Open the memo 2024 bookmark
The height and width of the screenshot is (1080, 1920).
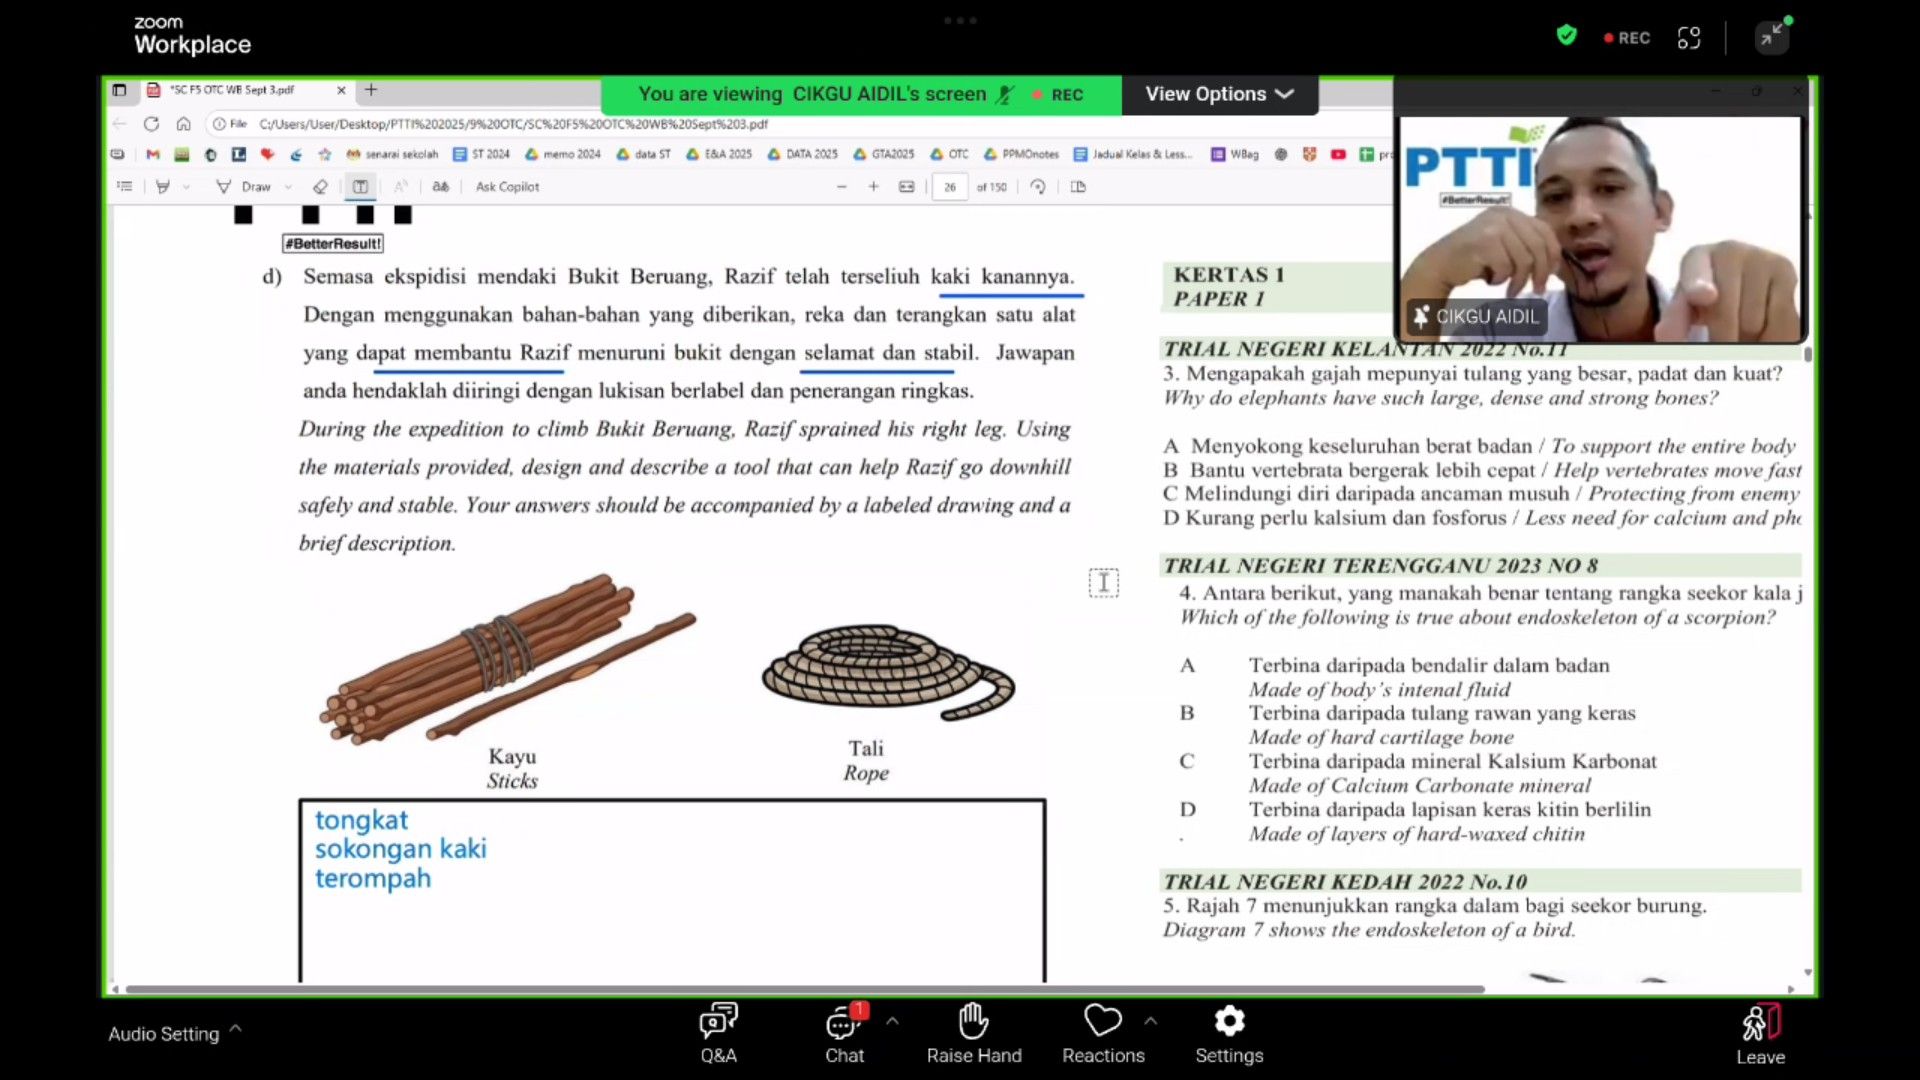[563, 154]
